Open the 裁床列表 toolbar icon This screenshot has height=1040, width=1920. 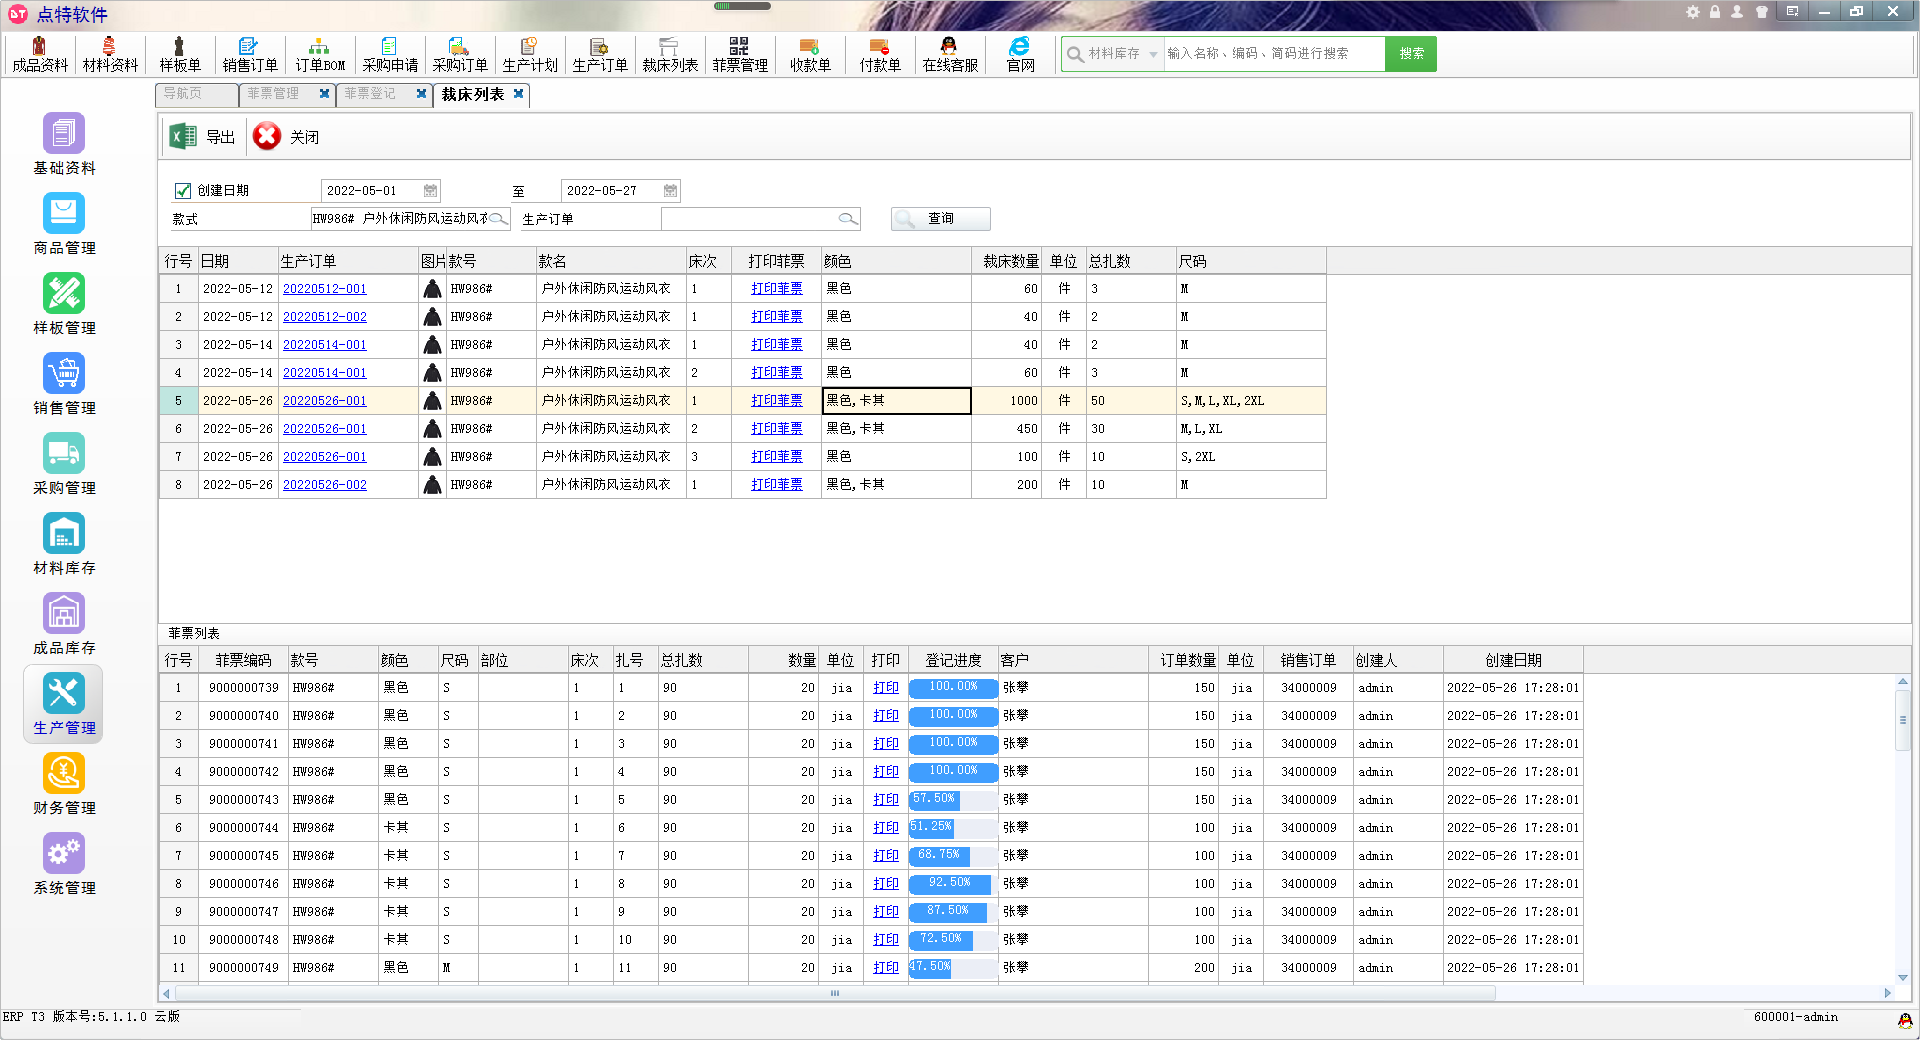669,47
